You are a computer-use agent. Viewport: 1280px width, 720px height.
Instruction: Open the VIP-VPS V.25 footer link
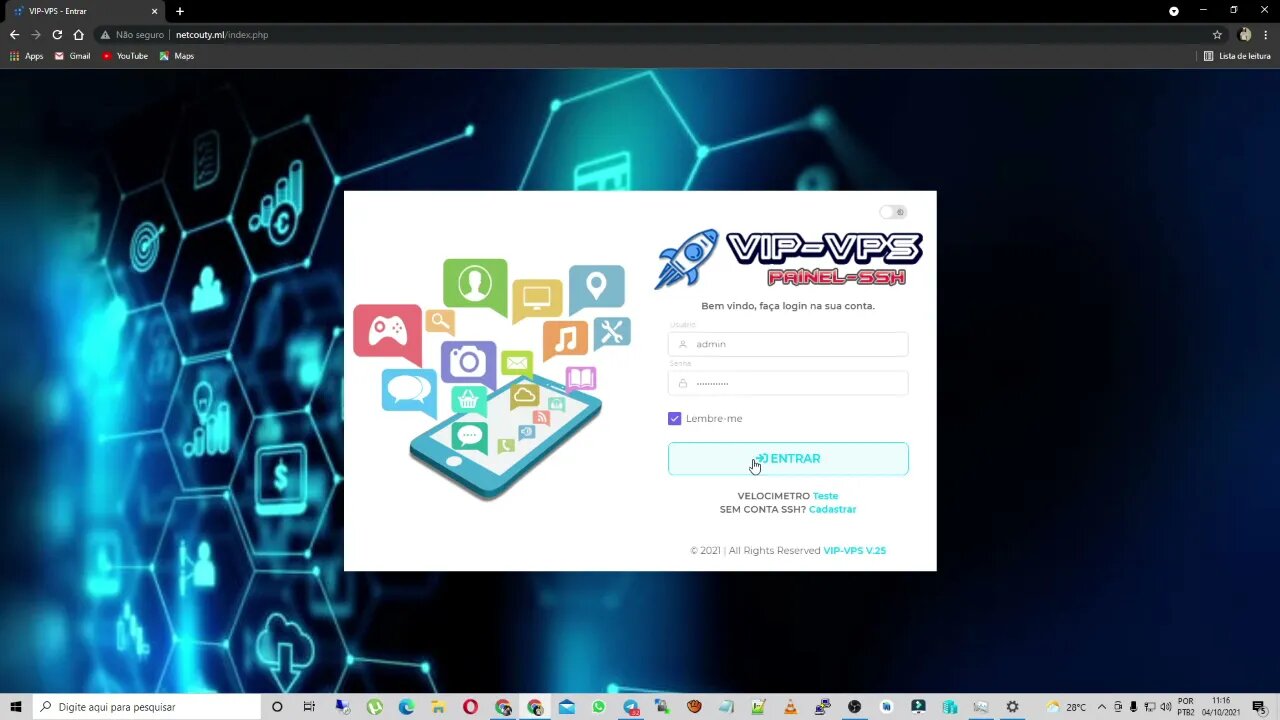854,550
